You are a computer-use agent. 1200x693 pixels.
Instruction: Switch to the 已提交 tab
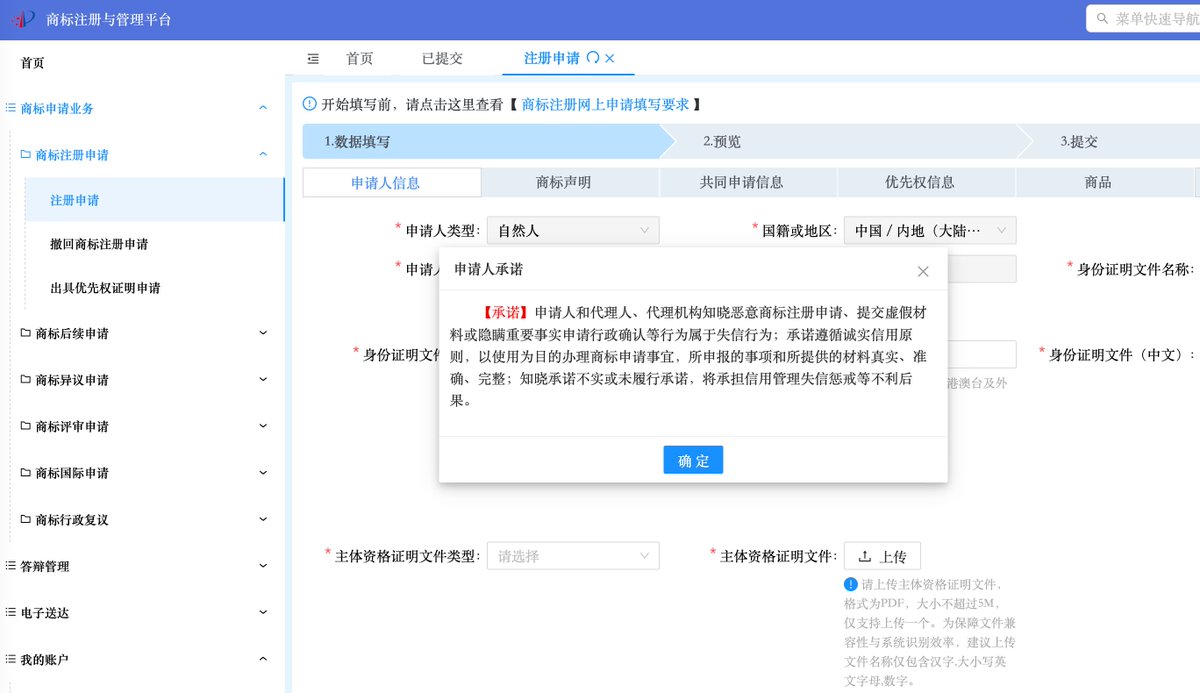pos(442,58)
